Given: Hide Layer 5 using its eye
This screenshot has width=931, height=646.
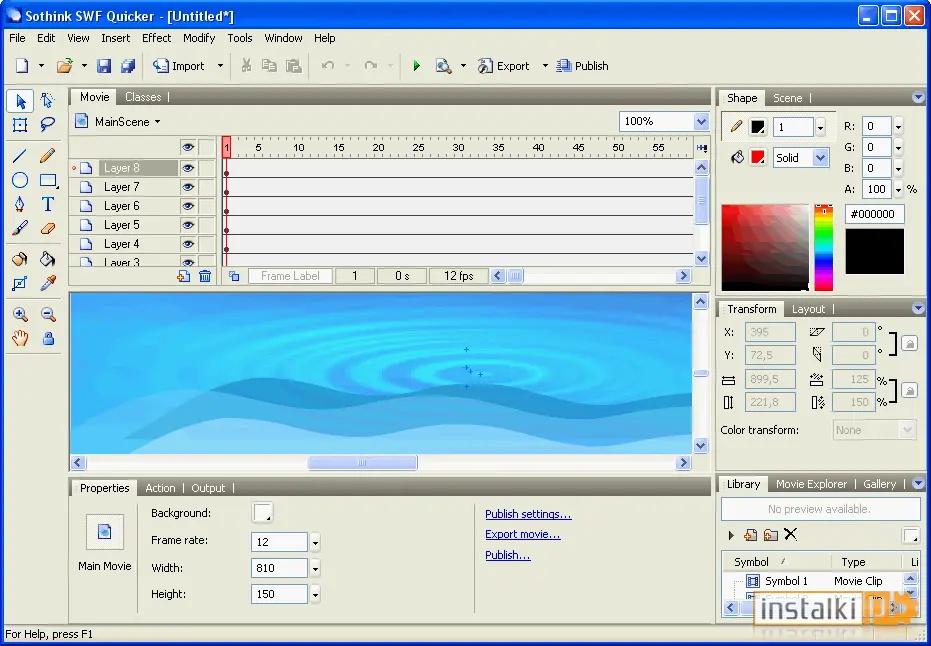Looking at the screenshot, I should pyautogui.click(x=188, y=225).
